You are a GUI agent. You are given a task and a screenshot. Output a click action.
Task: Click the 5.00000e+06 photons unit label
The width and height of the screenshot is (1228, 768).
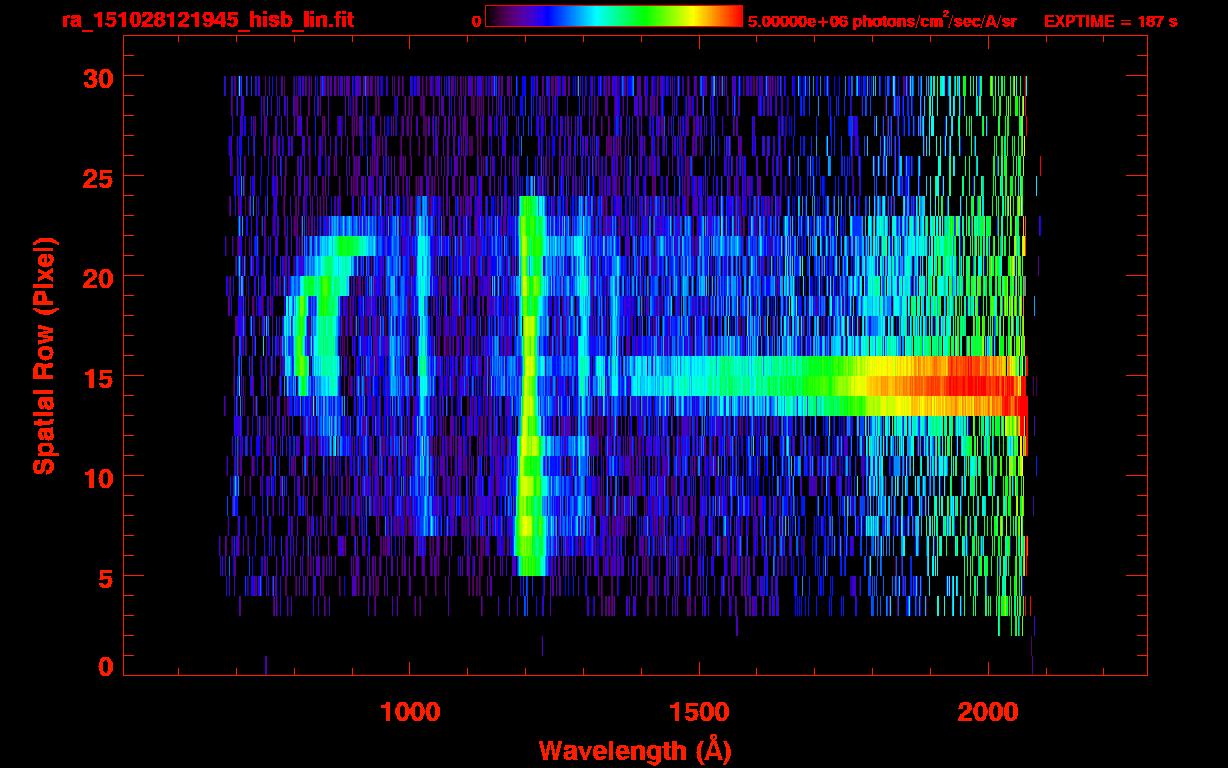point(882,21)
